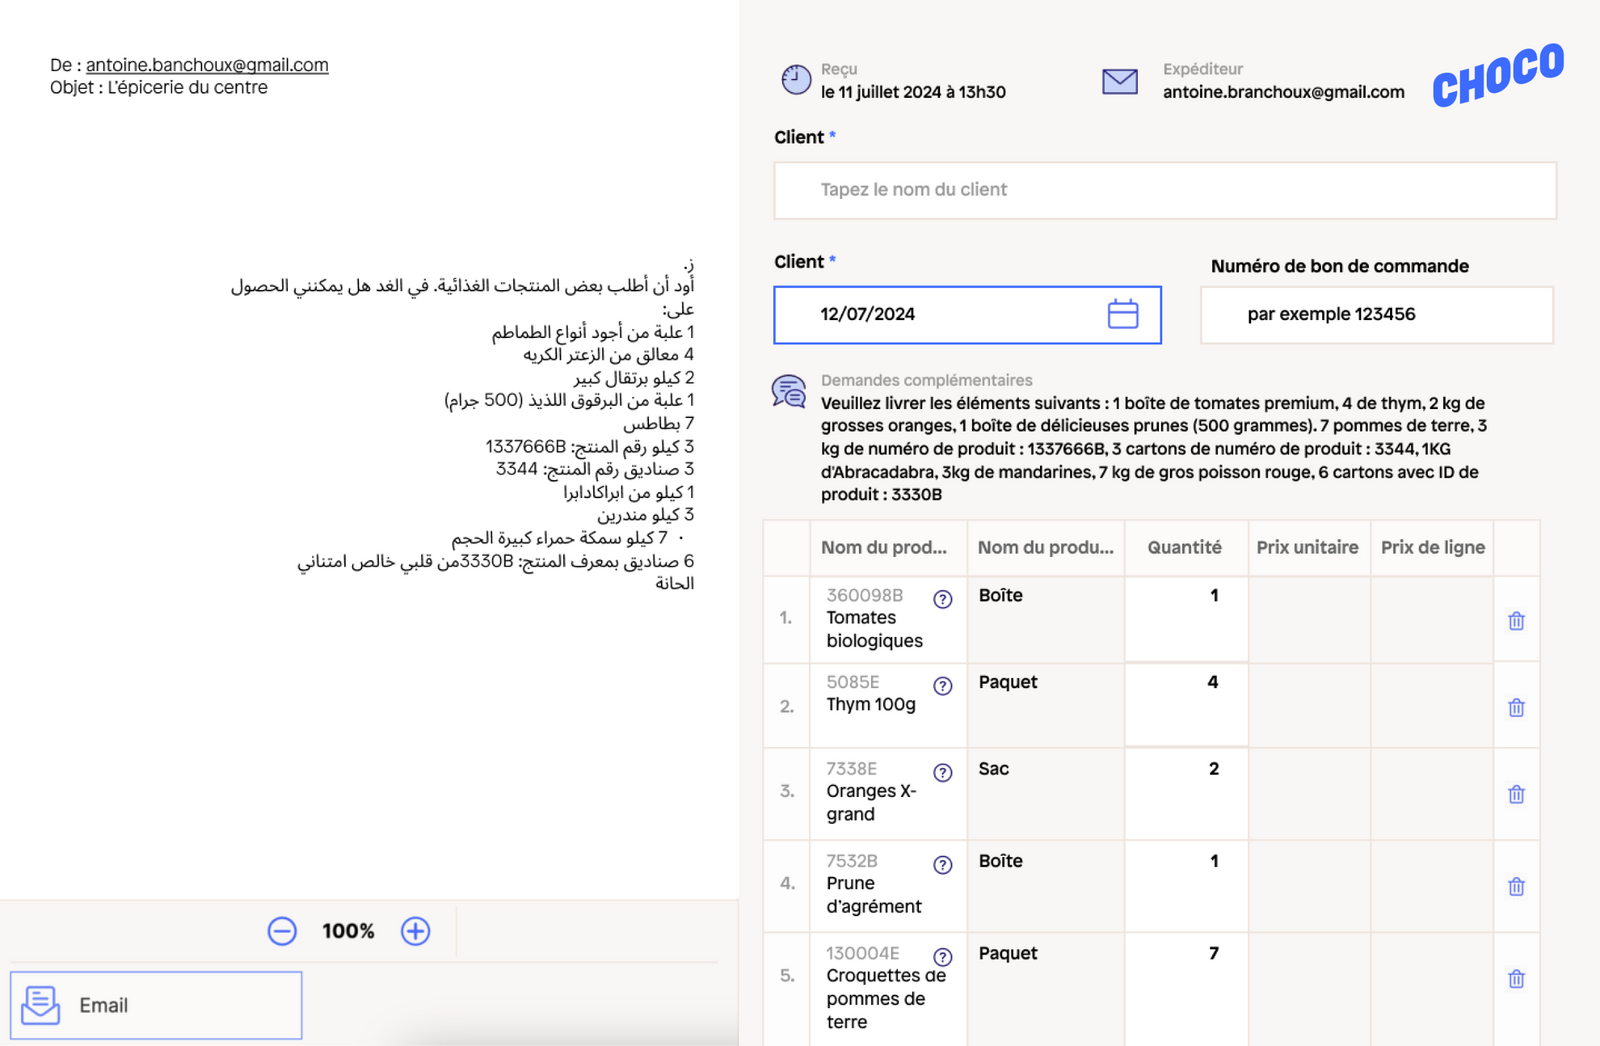The width and height of the screenshot is (1600, 1046).
Task: Click the Quantité column header
Action: [x=1184, y=547]
